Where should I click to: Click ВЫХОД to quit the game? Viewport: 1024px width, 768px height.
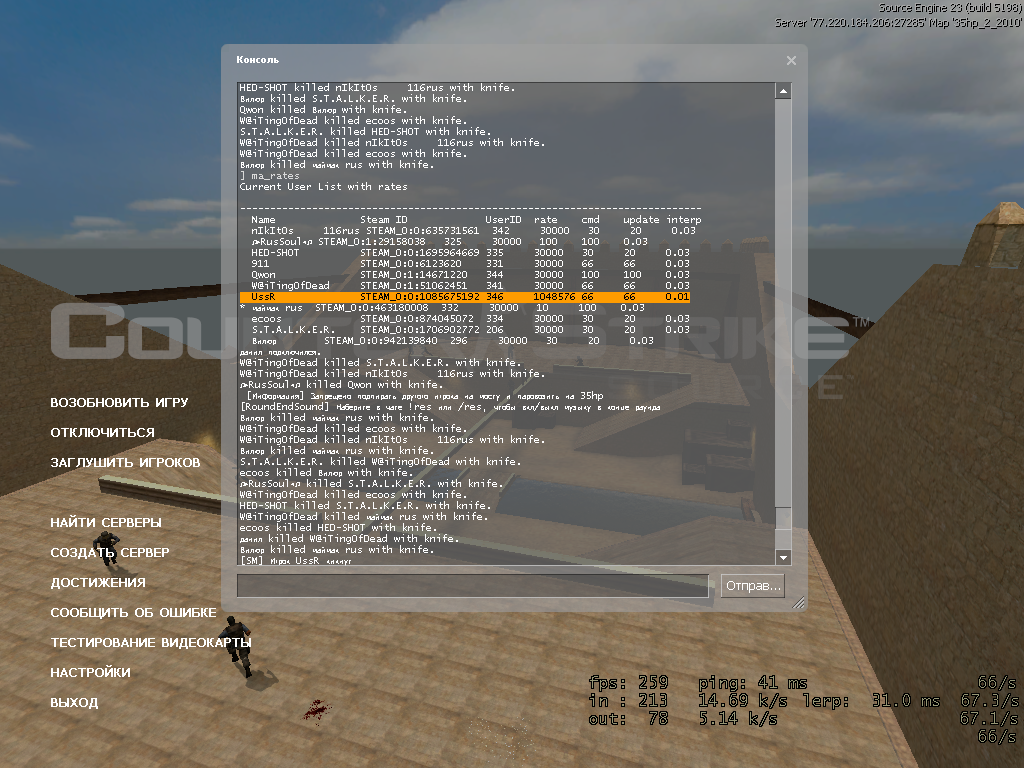[x=74, y=703]
